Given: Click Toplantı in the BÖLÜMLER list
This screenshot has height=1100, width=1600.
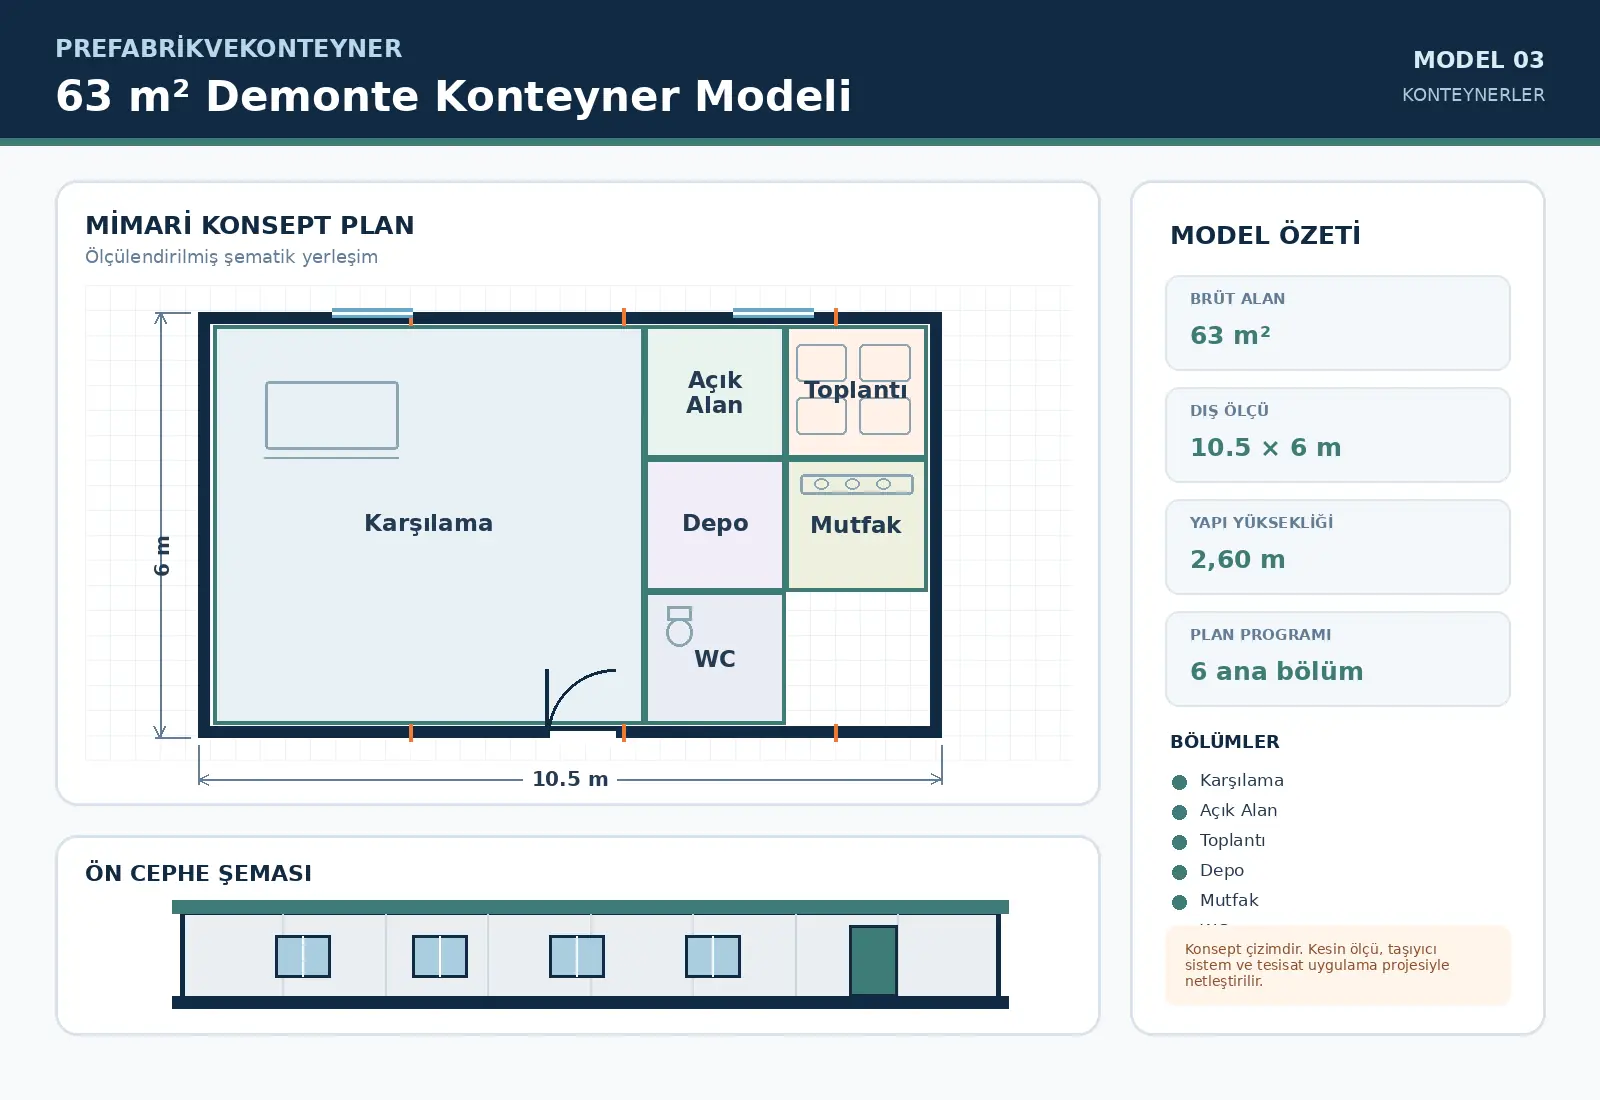Looking at the screenshot, I should [1232, 840].
